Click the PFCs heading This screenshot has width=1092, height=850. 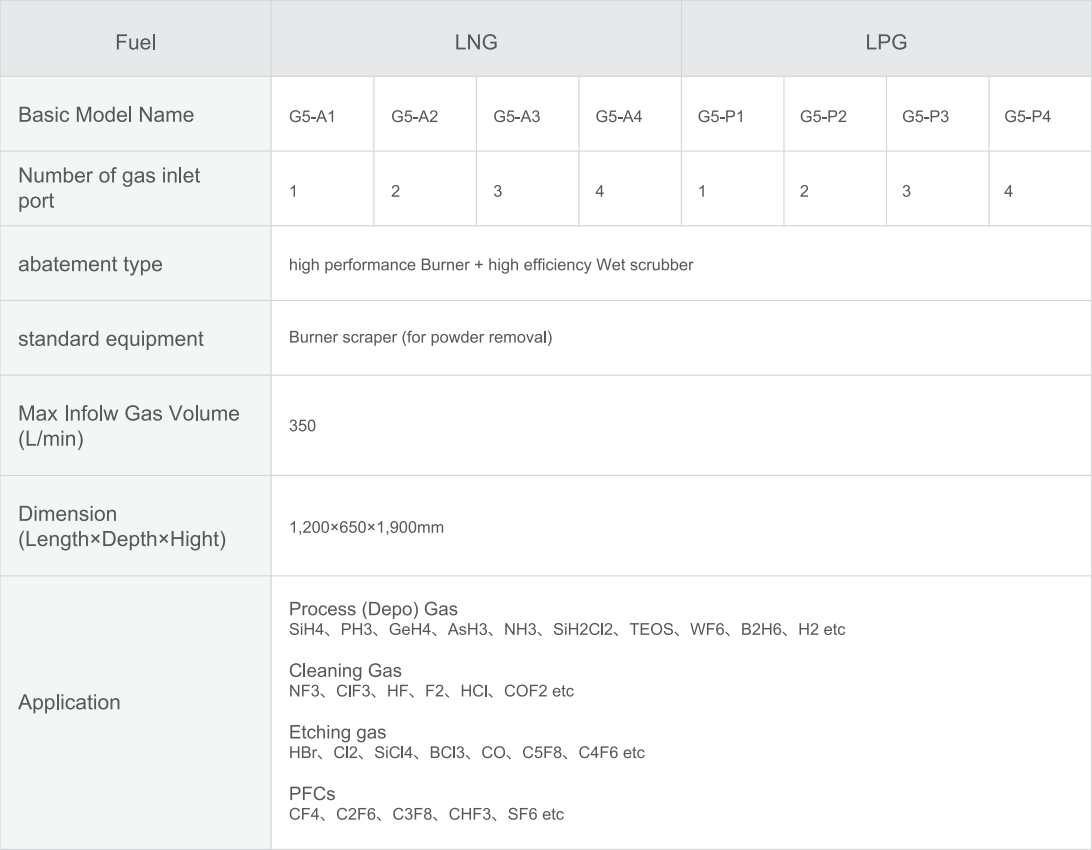point(312,794)
